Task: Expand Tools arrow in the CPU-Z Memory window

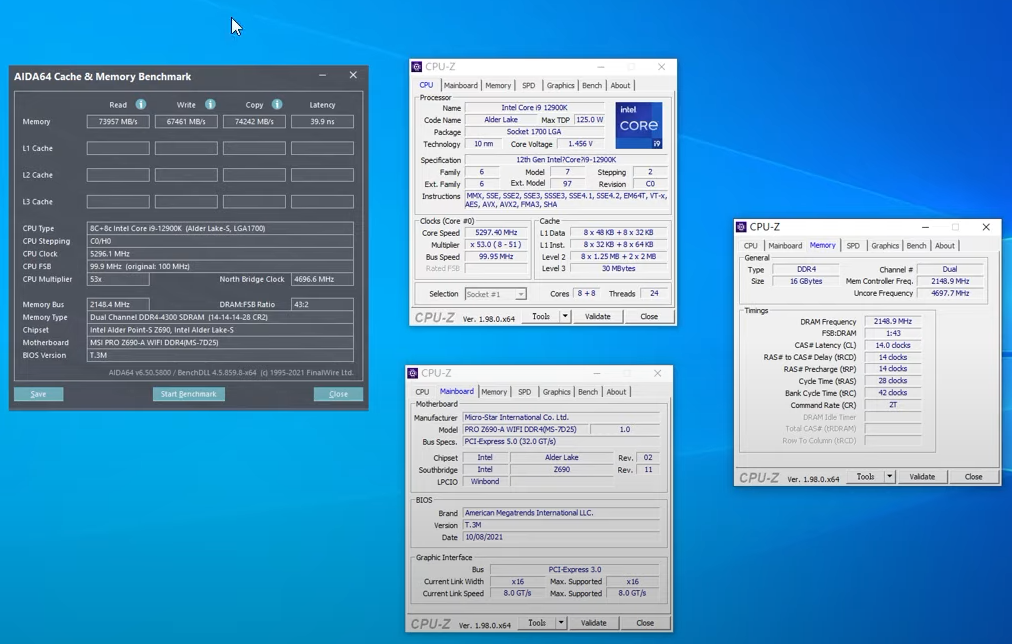Action: point(889,477)
